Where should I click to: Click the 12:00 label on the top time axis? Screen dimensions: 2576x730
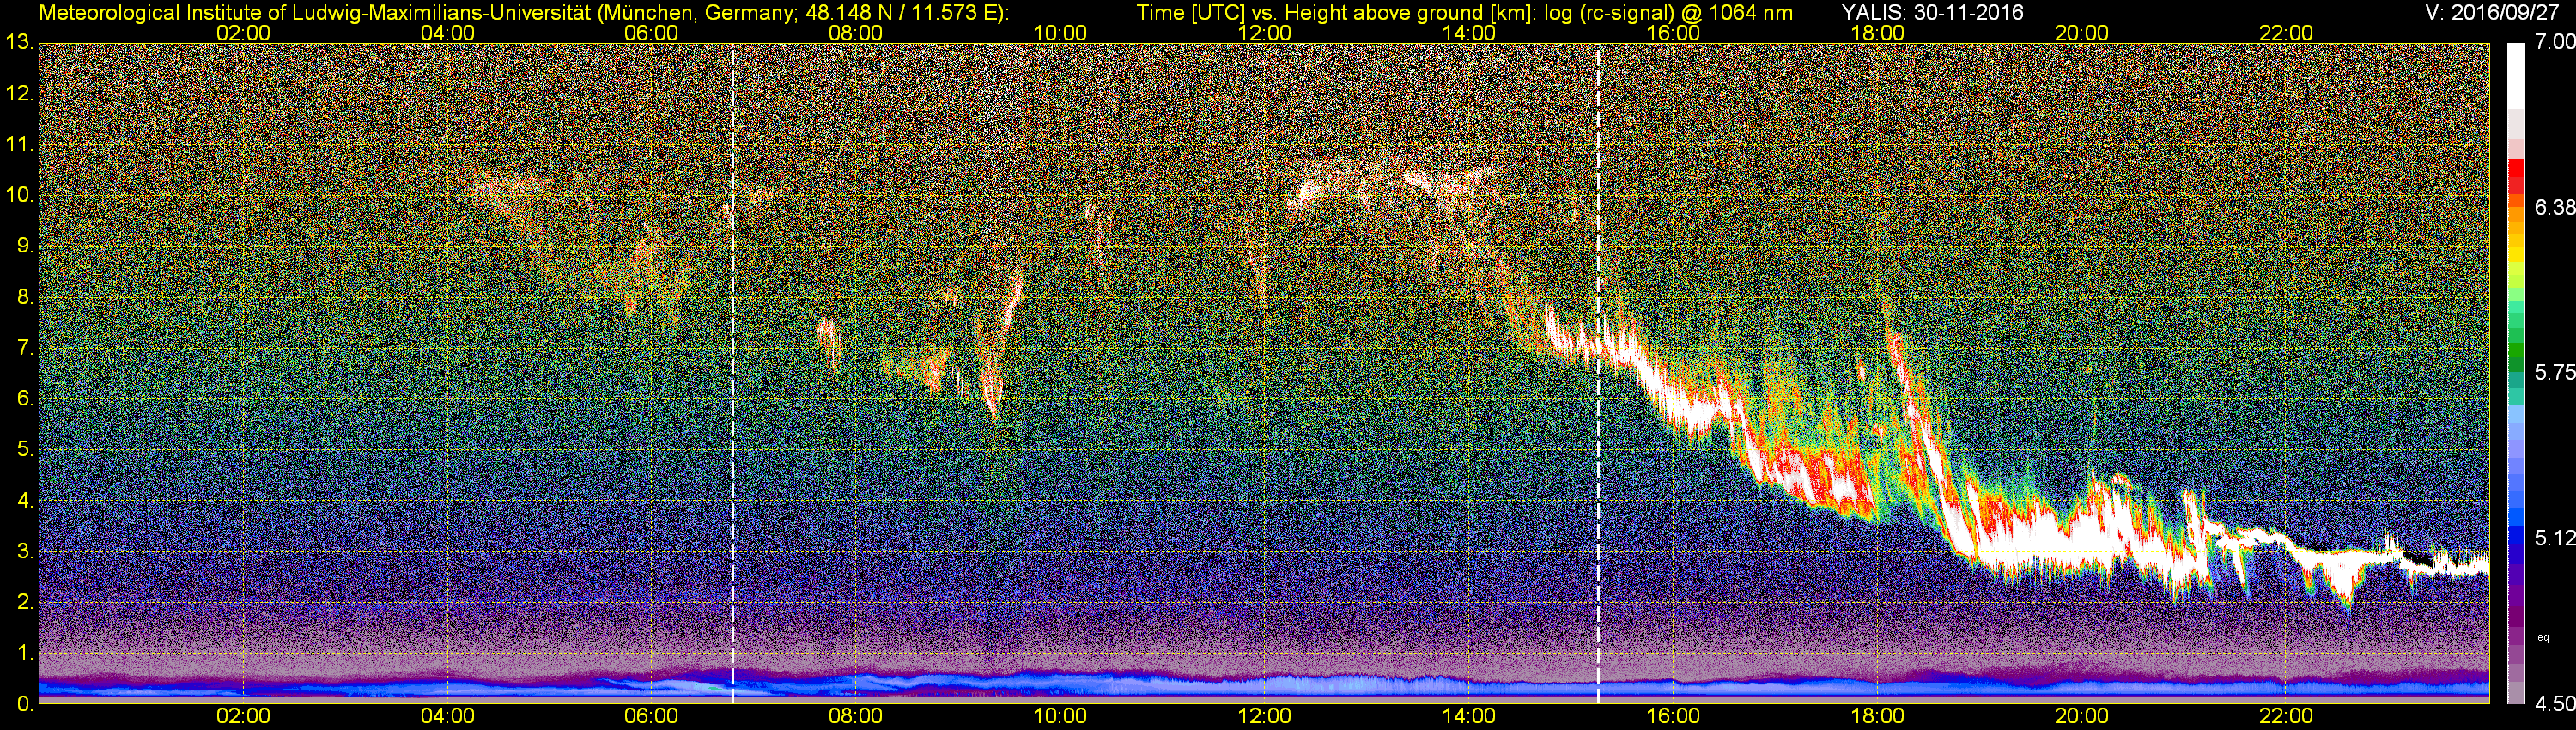click(1264, 33)
